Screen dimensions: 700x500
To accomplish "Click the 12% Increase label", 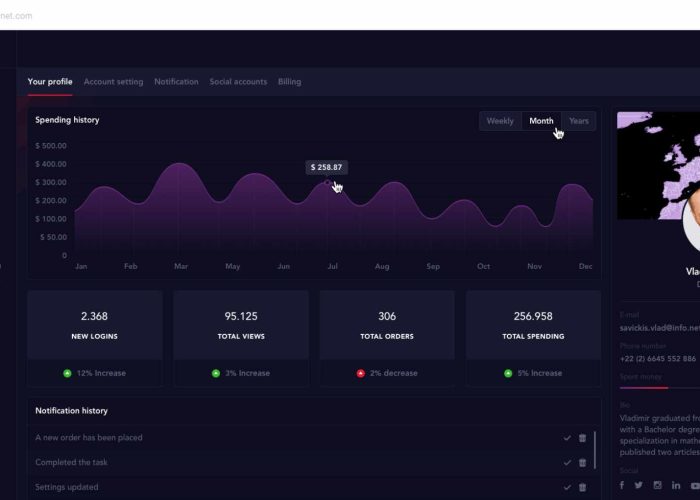I will point(101,373).
